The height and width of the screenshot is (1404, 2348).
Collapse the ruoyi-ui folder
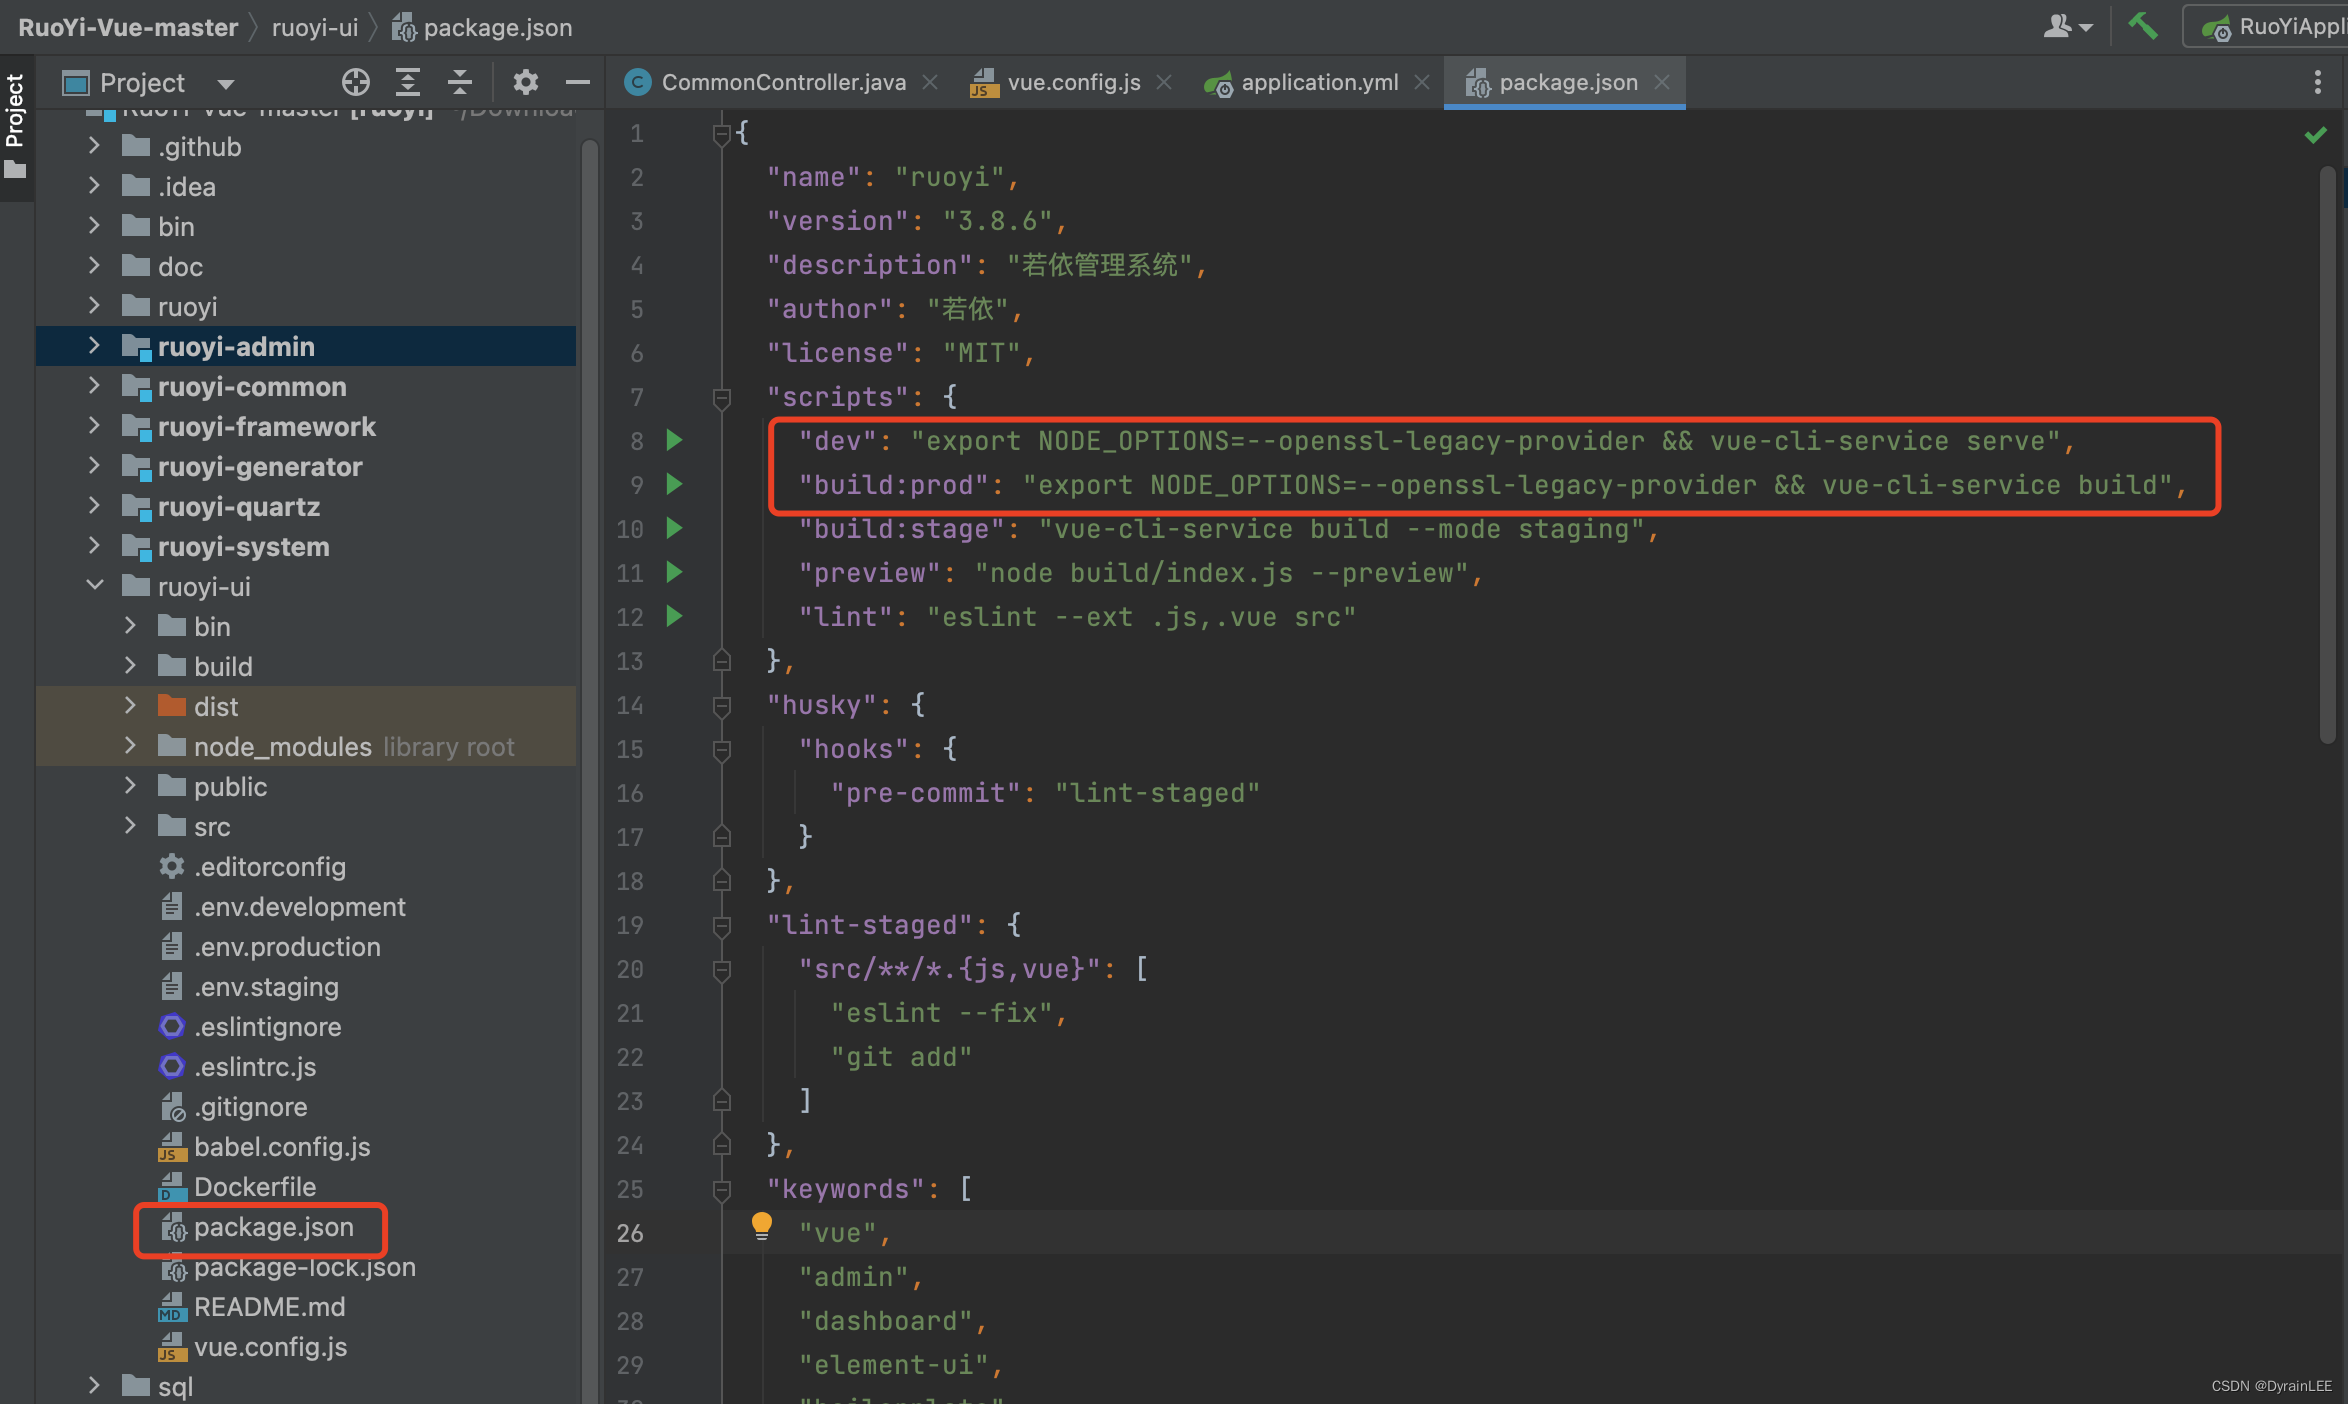coord(94,586)
